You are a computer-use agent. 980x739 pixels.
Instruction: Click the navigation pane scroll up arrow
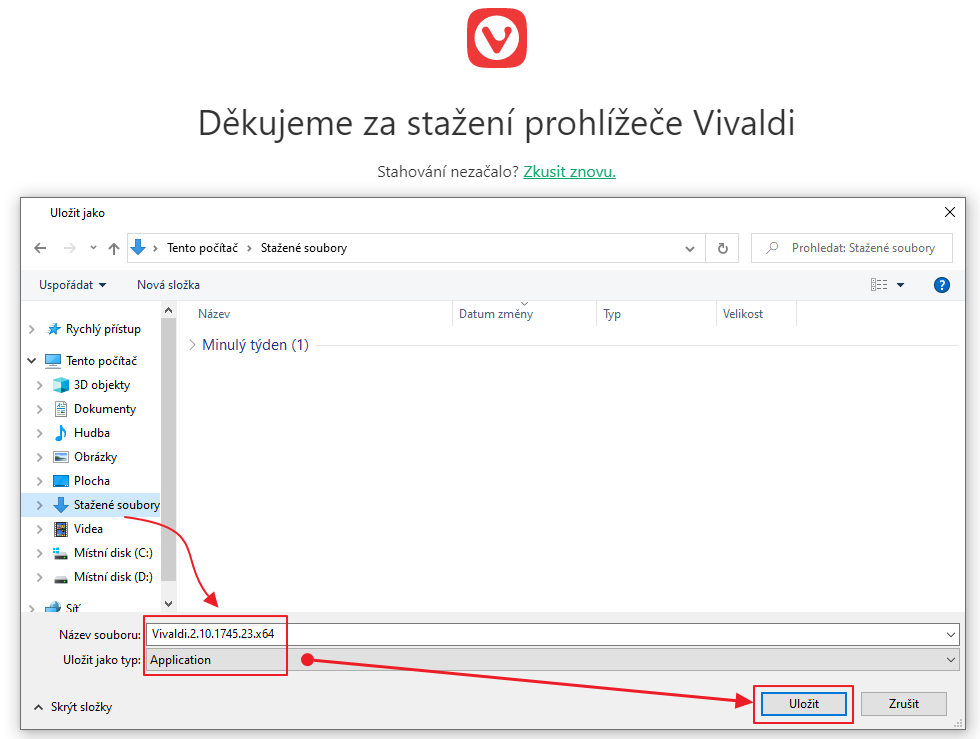(168, 311)
